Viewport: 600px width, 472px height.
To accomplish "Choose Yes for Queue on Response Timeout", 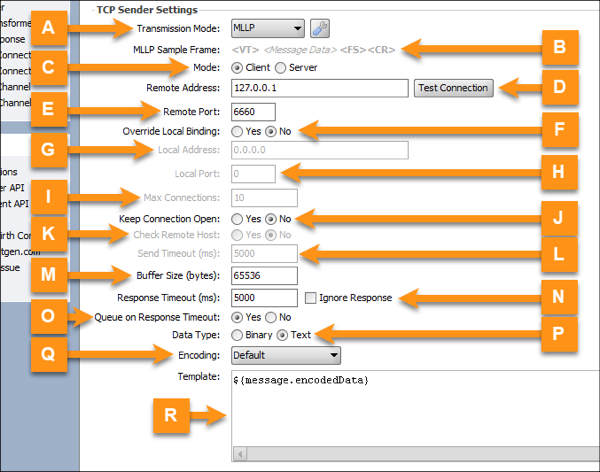I will pos(237,316).
